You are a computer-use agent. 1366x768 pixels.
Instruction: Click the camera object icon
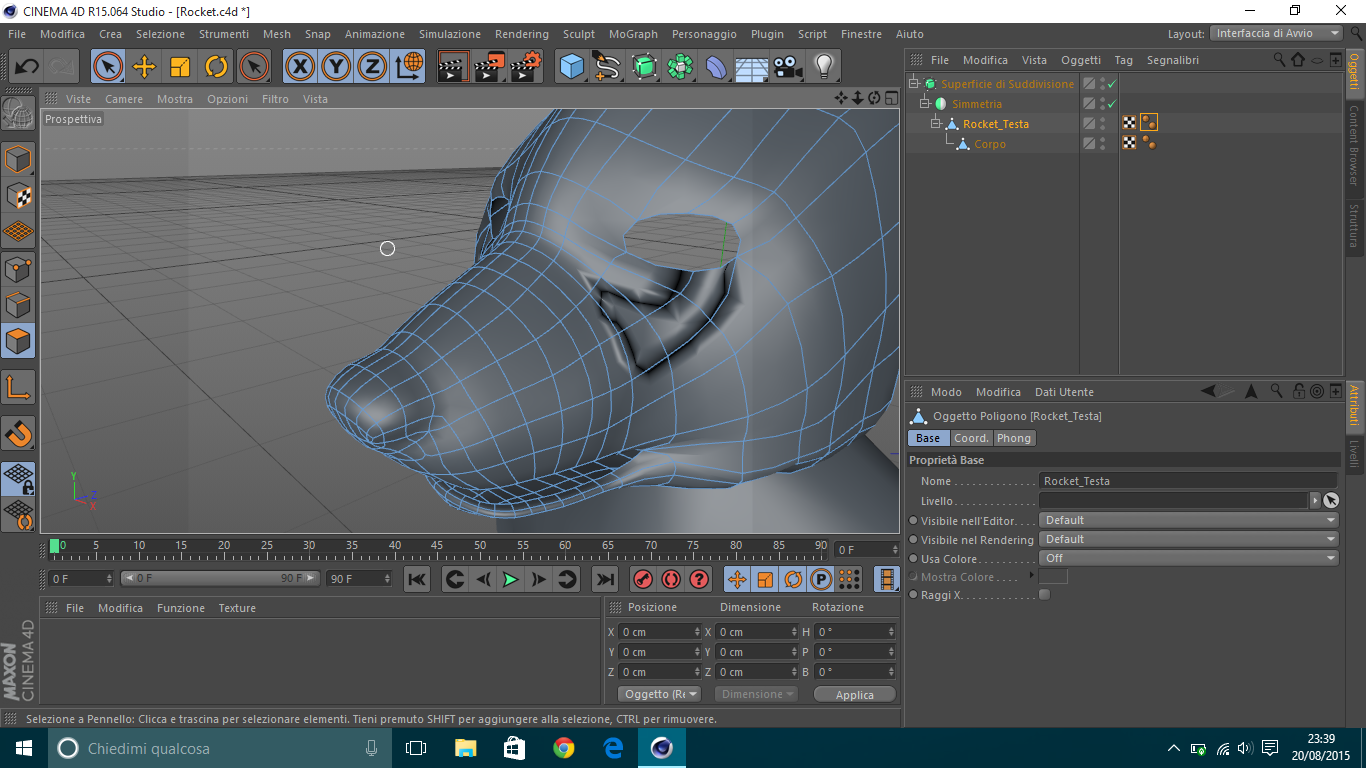tap(788, 67)
